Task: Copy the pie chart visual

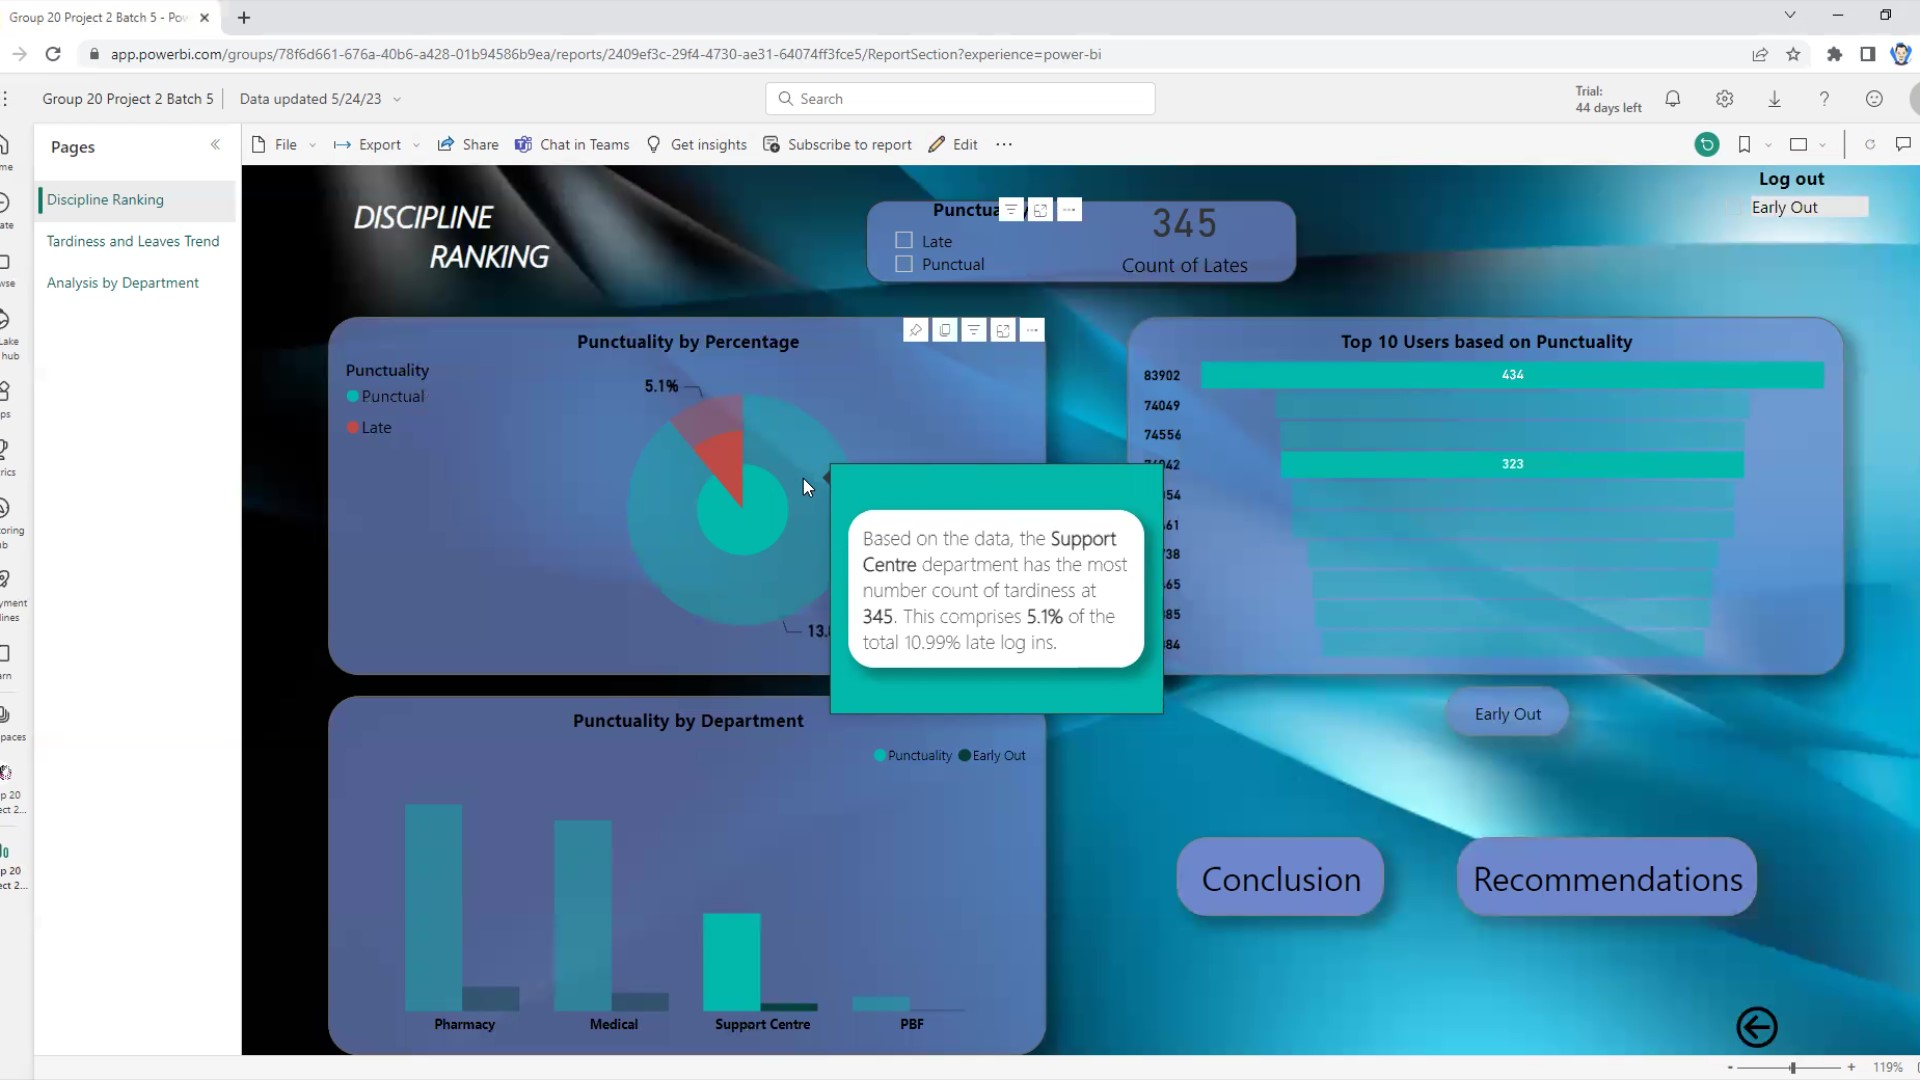Action: [x=944, y=330]
